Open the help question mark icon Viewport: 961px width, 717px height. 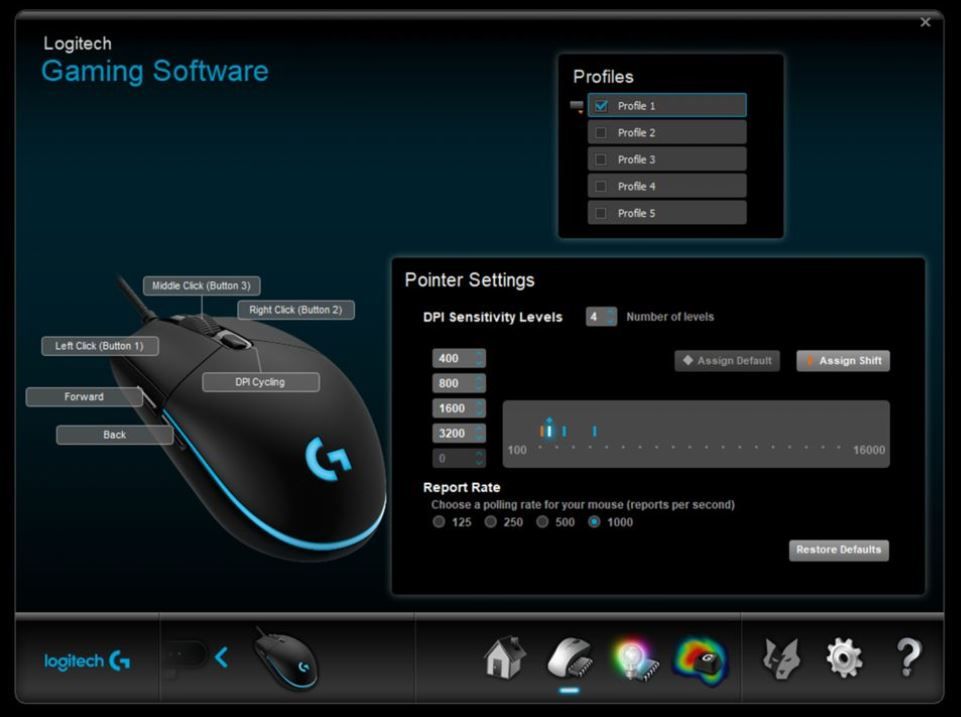coord(907,658)
